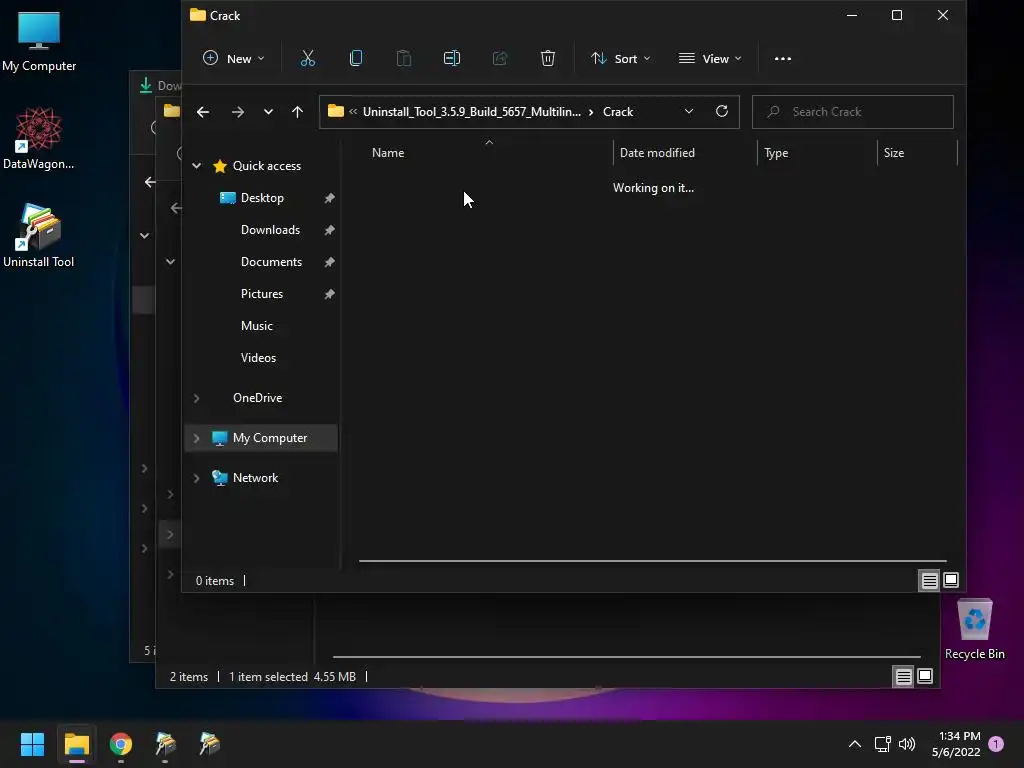
Task: Click the "Working on it..." status text
Action: 653,188
